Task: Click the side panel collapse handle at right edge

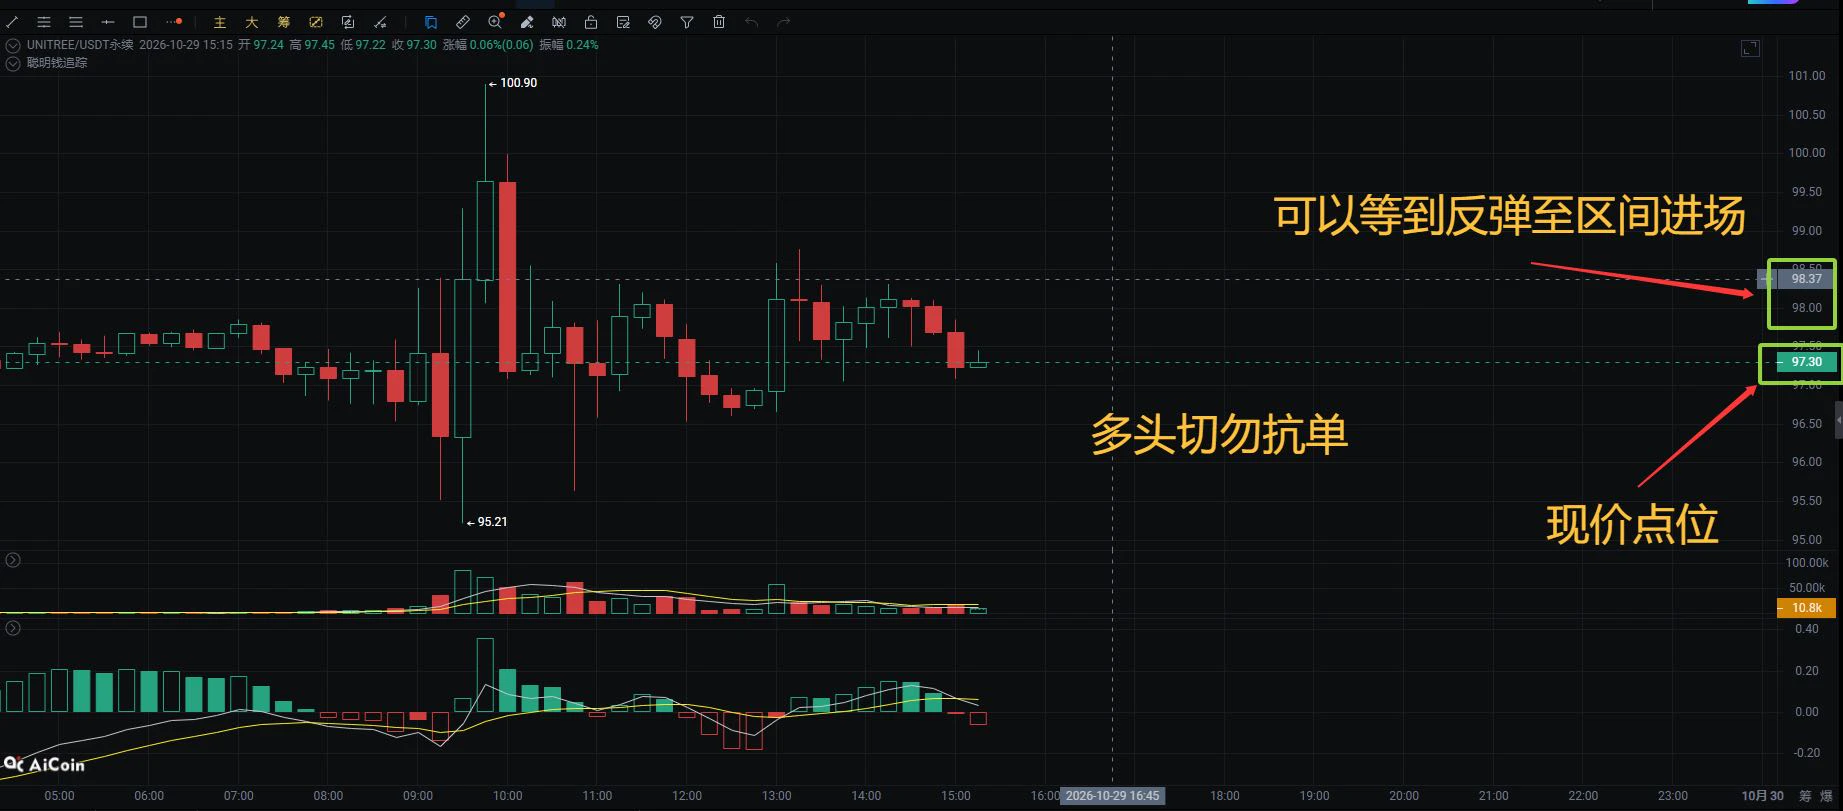Action: (x=1838, y=420)
